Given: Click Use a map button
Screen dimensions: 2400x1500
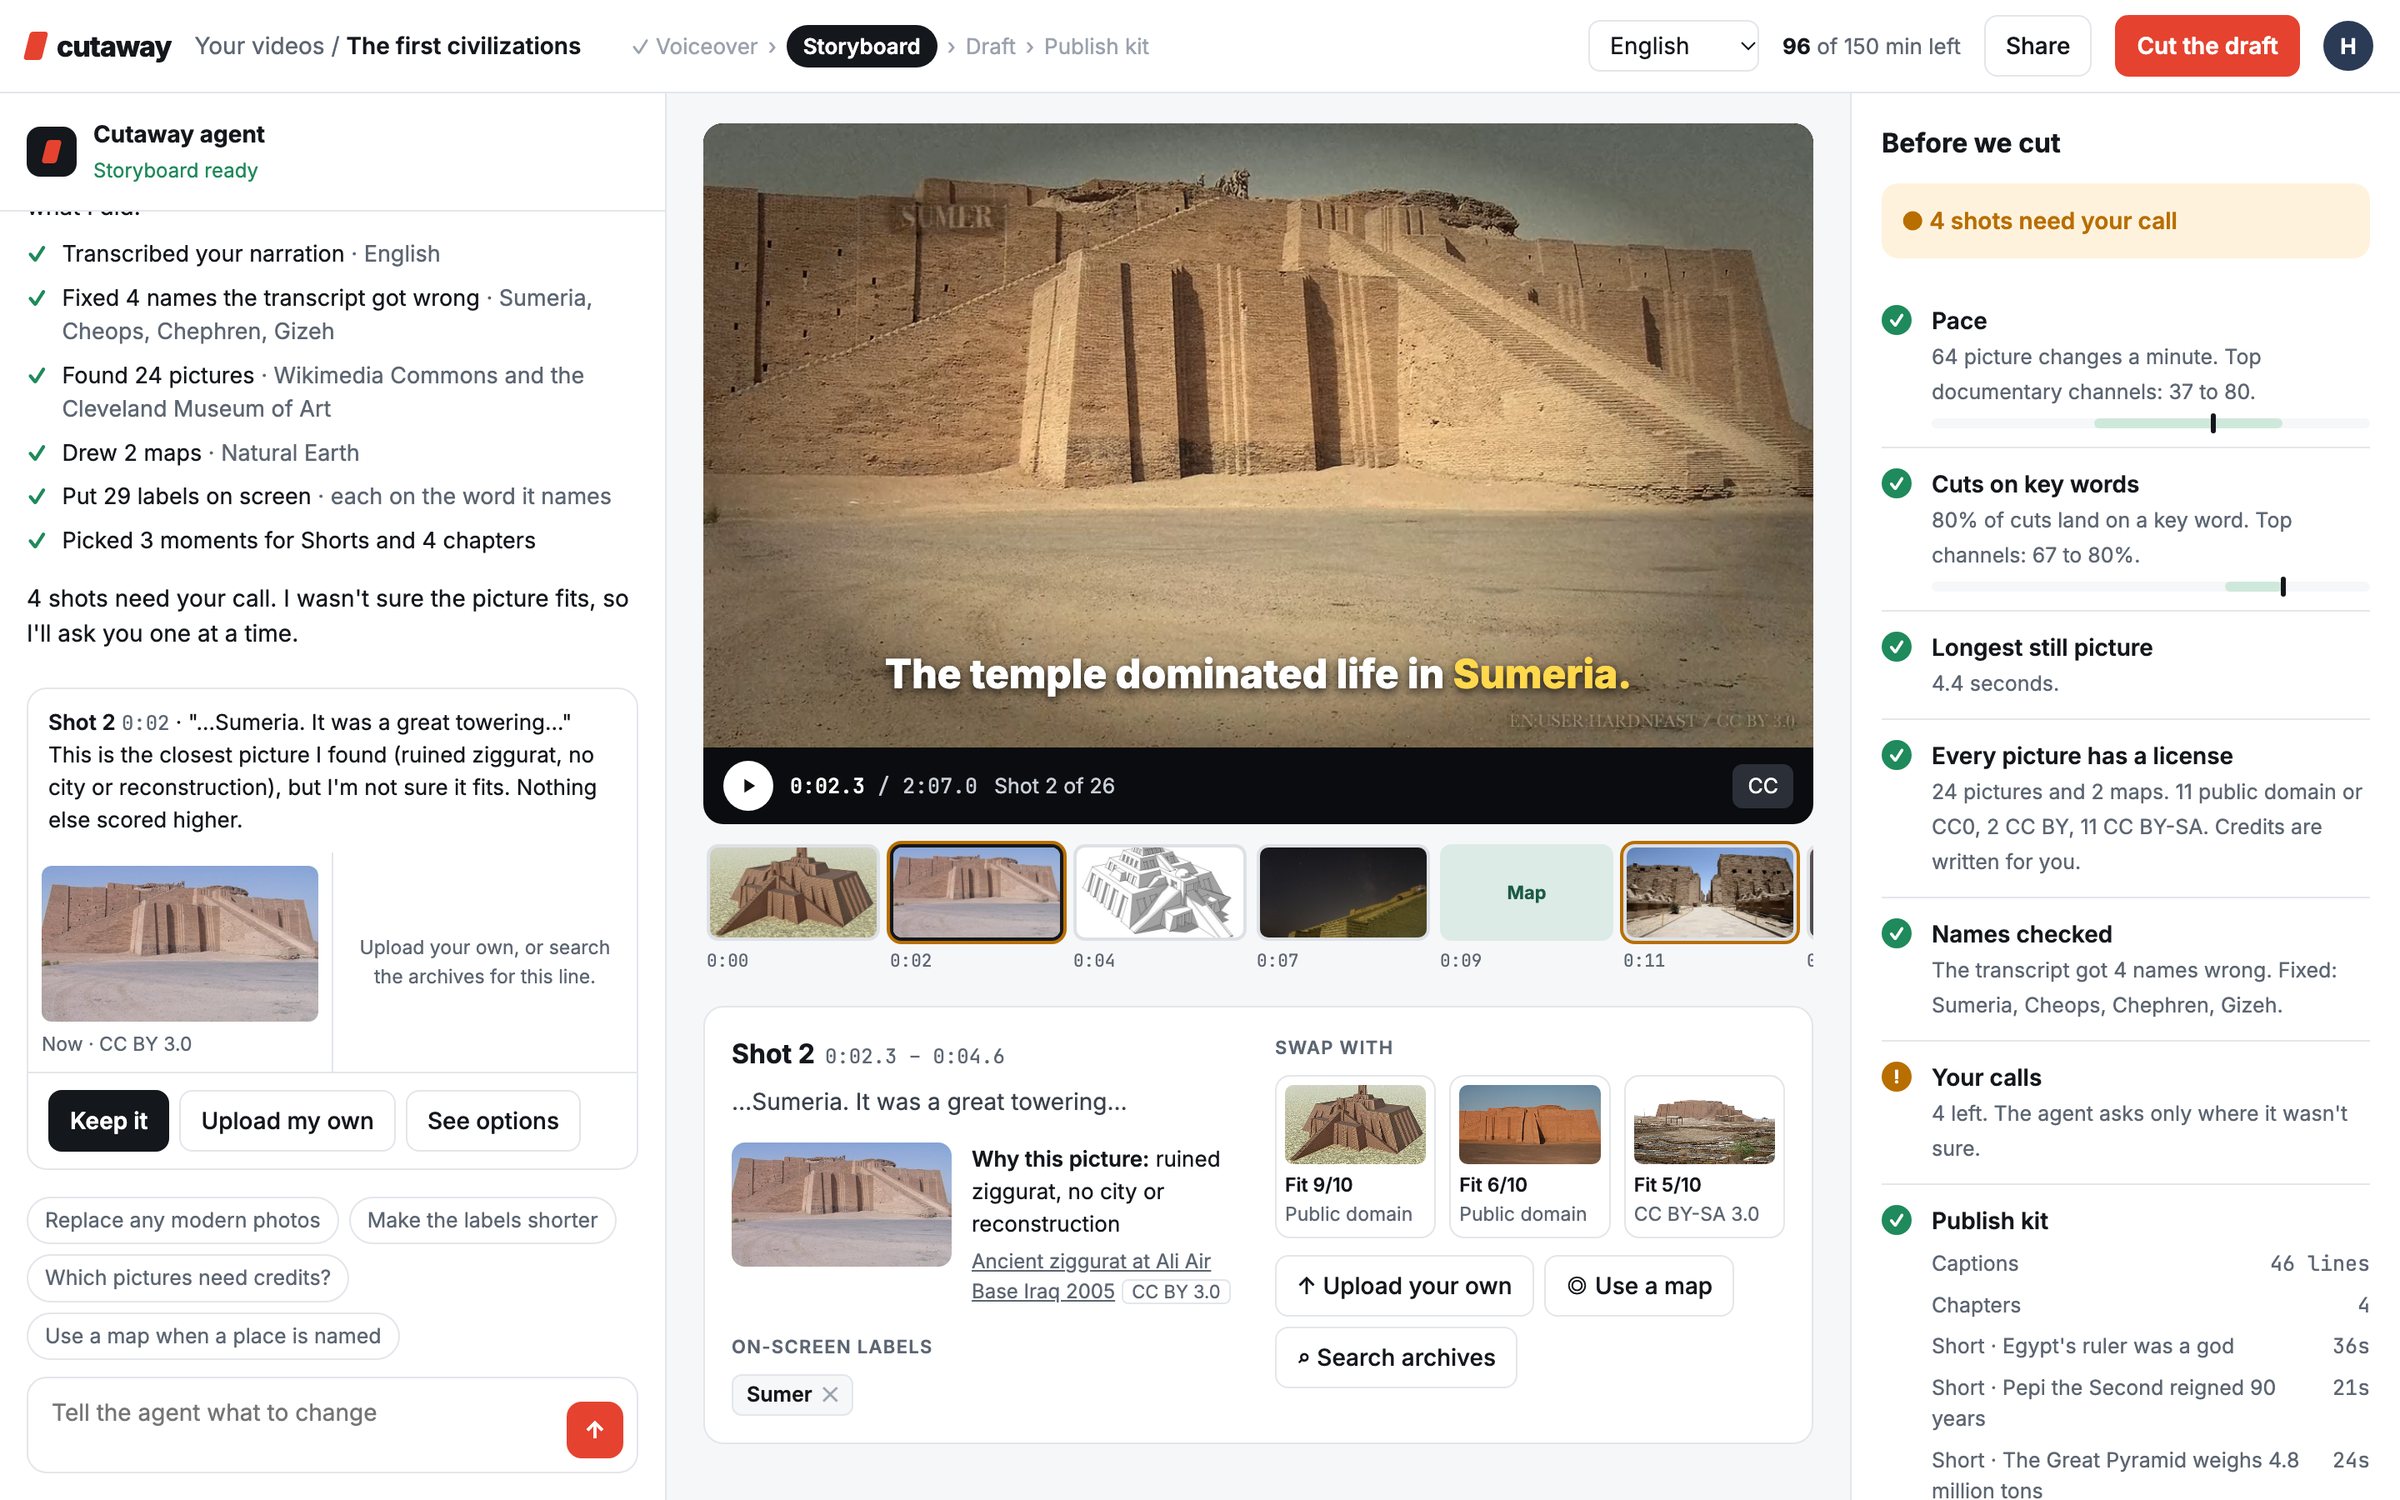Looking at the screenshot, I should (x=1639, y=1286).
